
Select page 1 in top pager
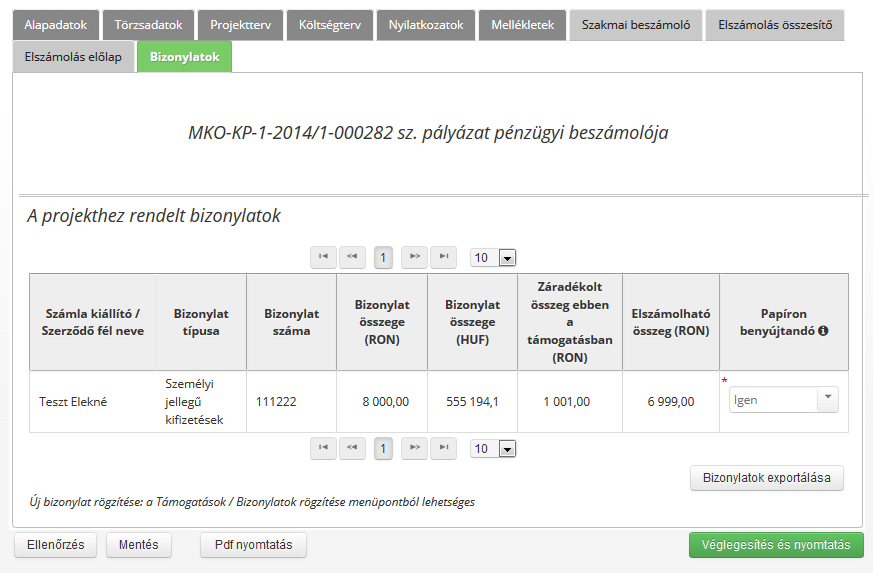coord(383,258)
